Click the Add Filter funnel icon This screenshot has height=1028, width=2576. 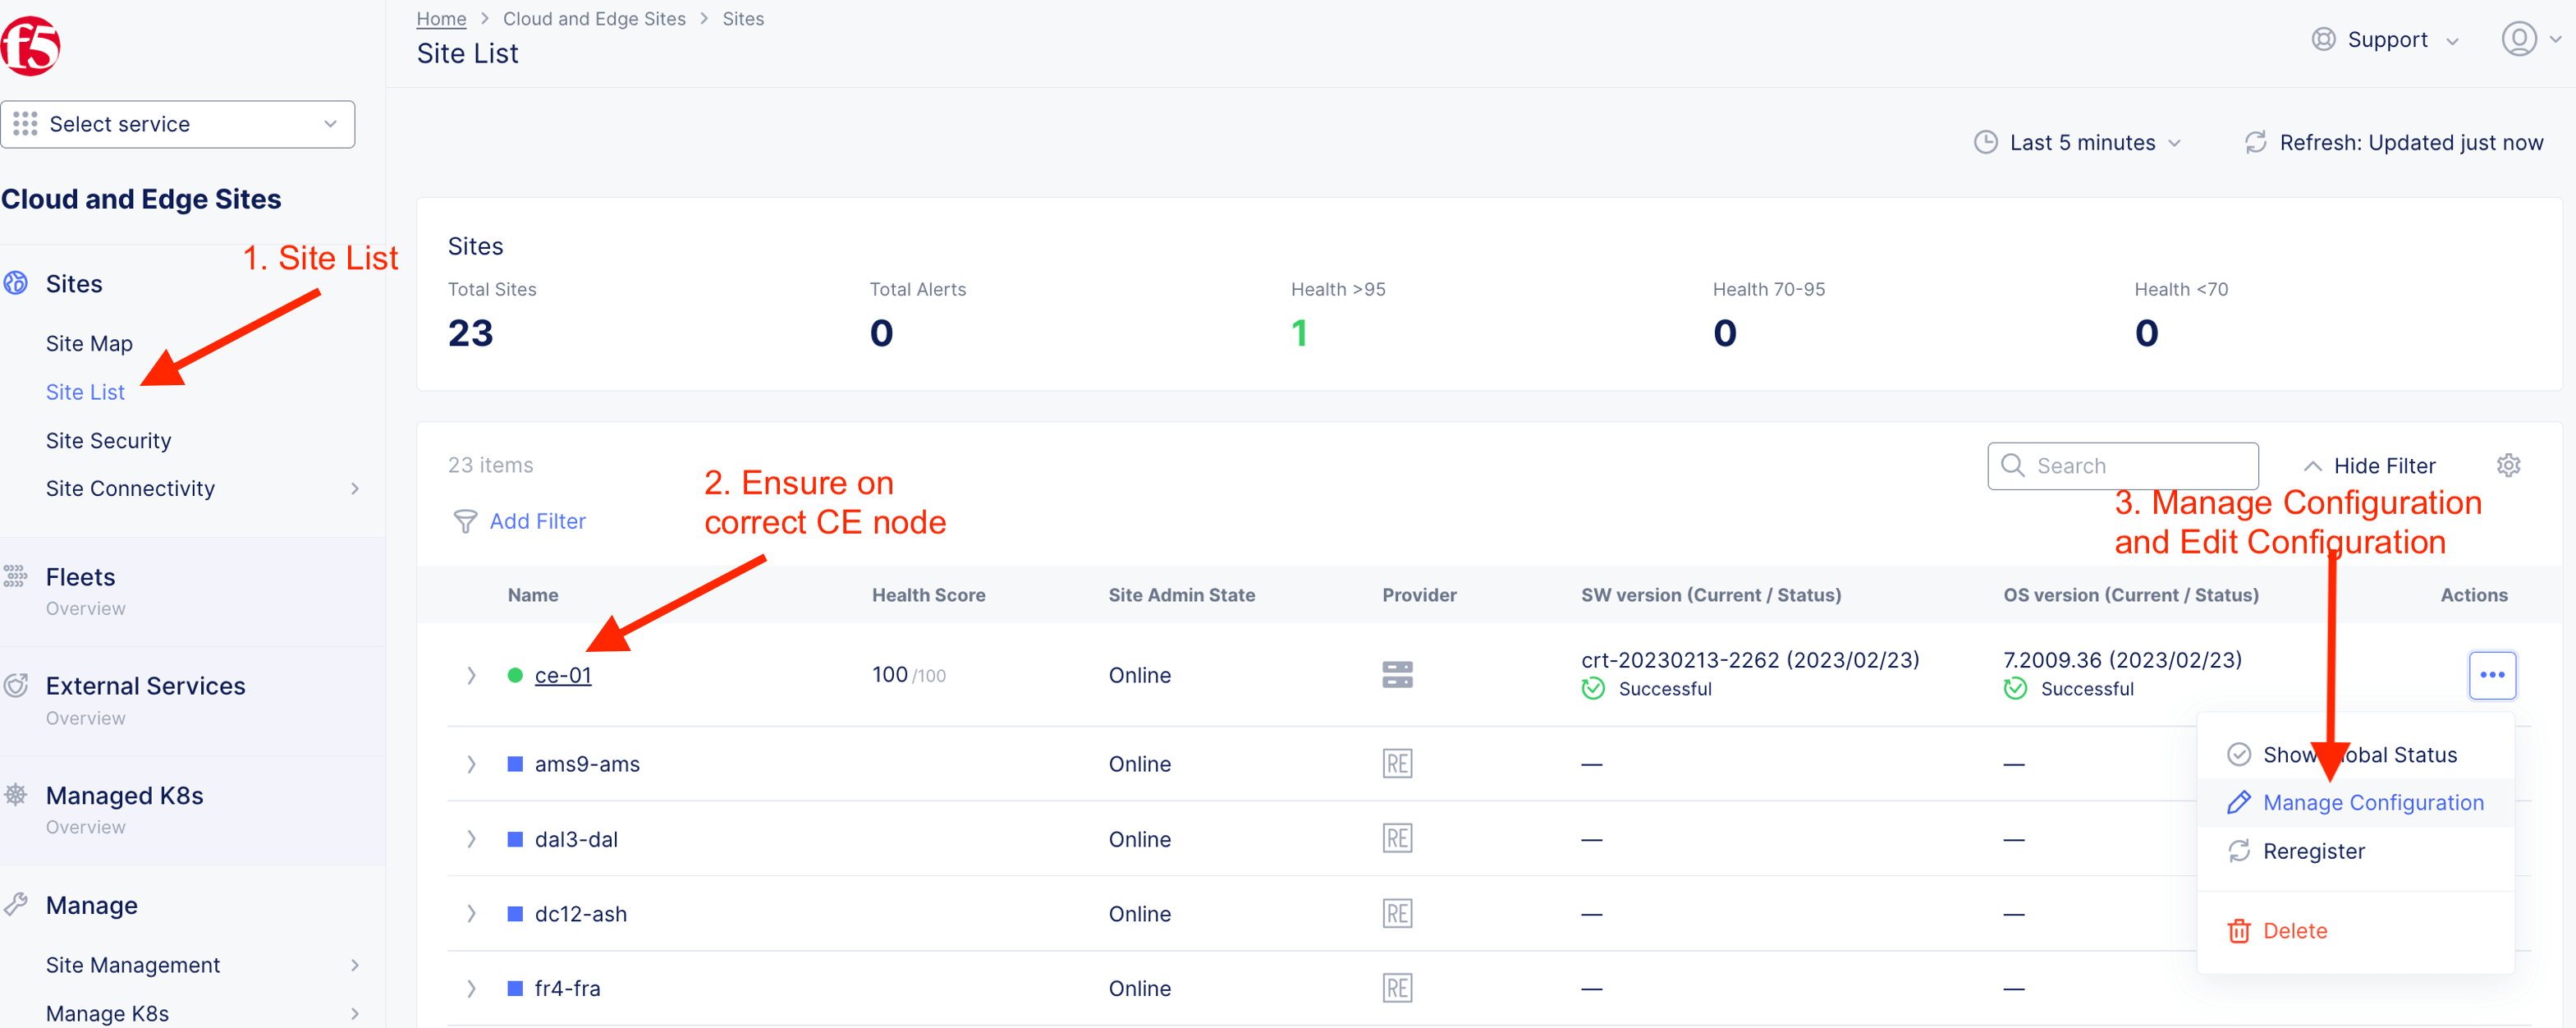point(465,521)
